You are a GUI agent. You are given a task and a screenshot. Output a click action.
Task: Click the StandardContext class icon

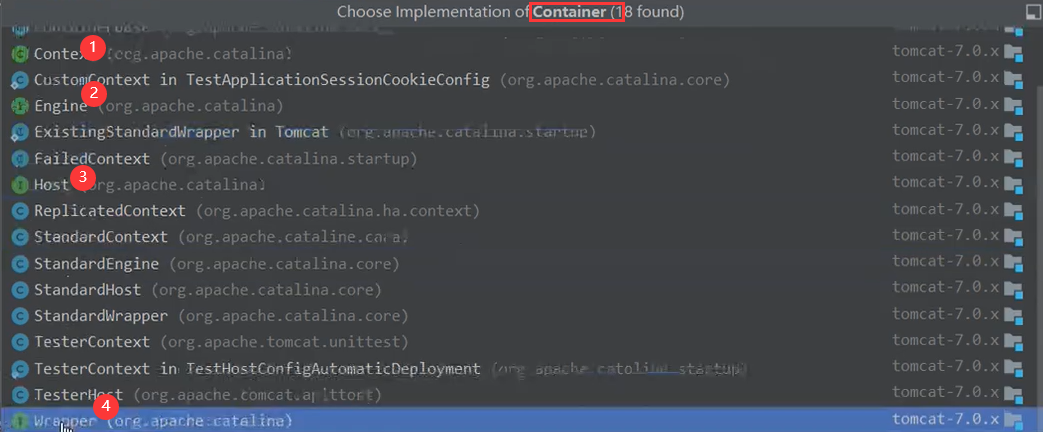click(x=20, y=237)
